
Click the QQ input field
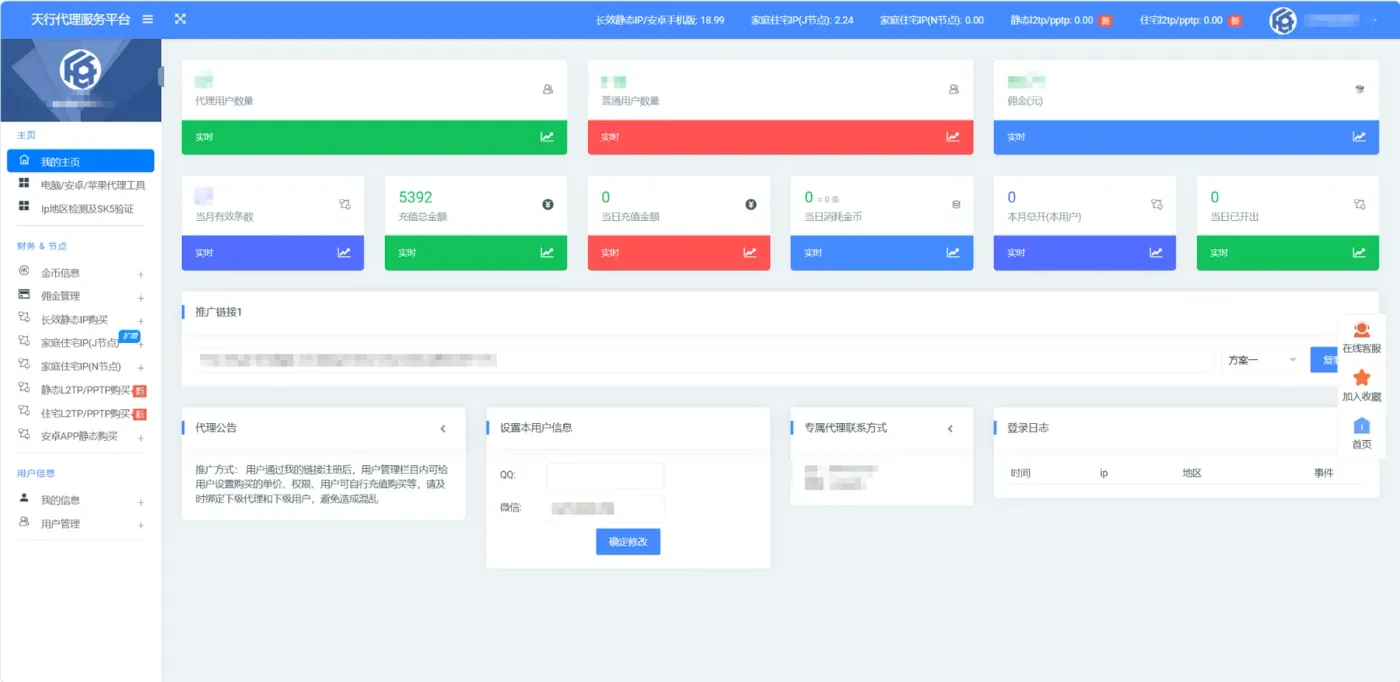(605, 475)
